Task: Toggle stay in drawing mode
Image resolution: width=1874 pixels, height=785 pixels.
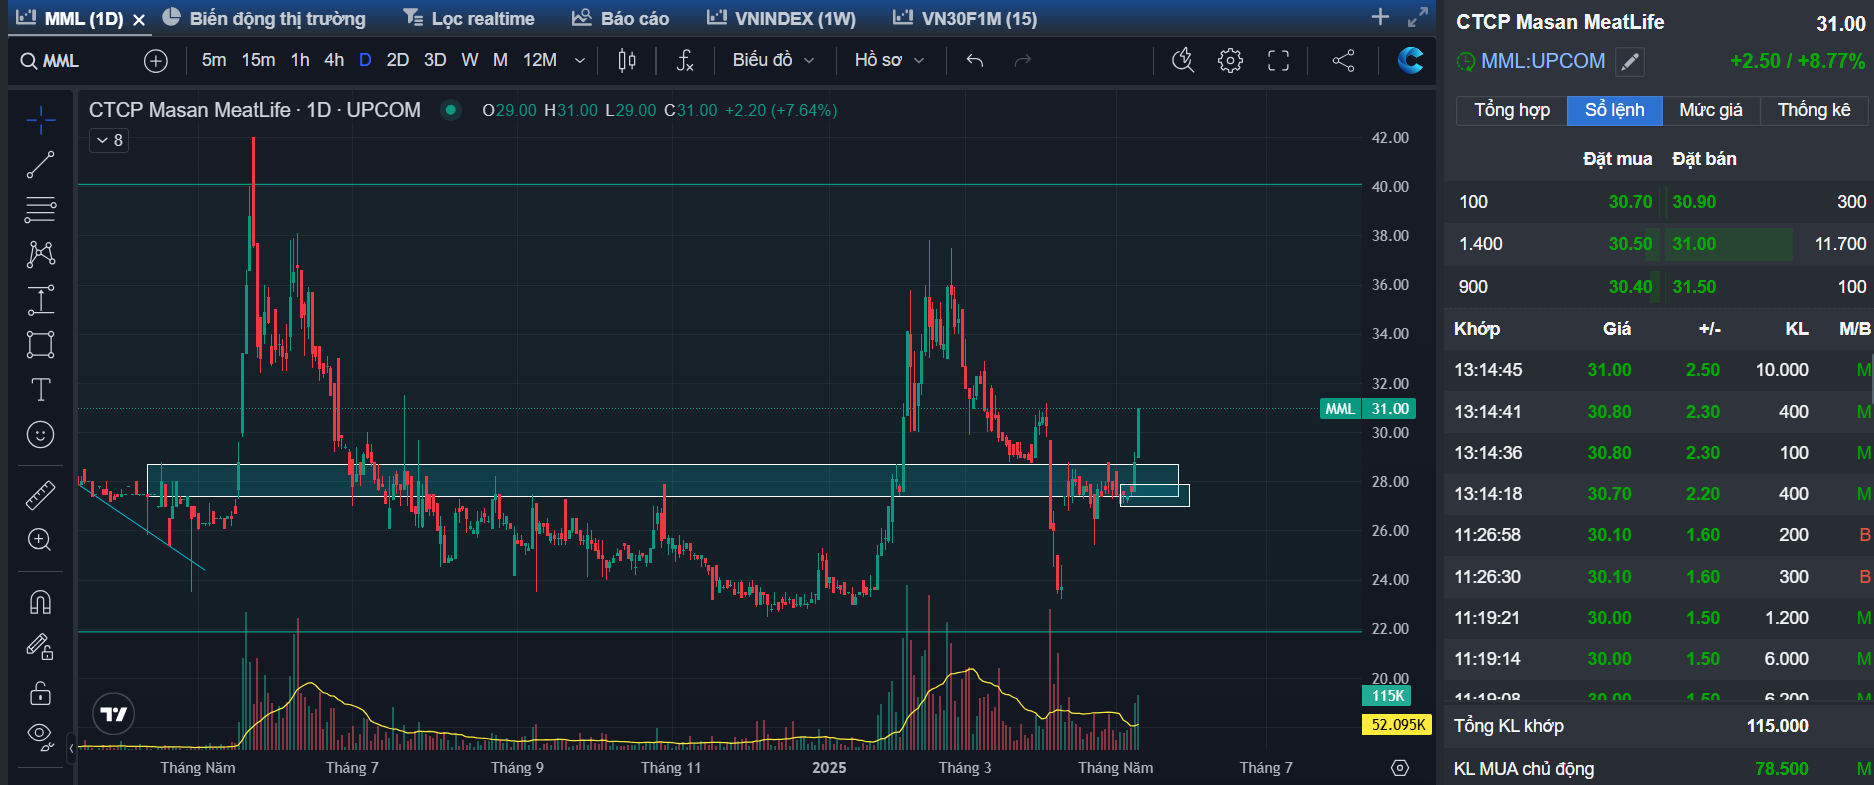Action: pos(41,648)
